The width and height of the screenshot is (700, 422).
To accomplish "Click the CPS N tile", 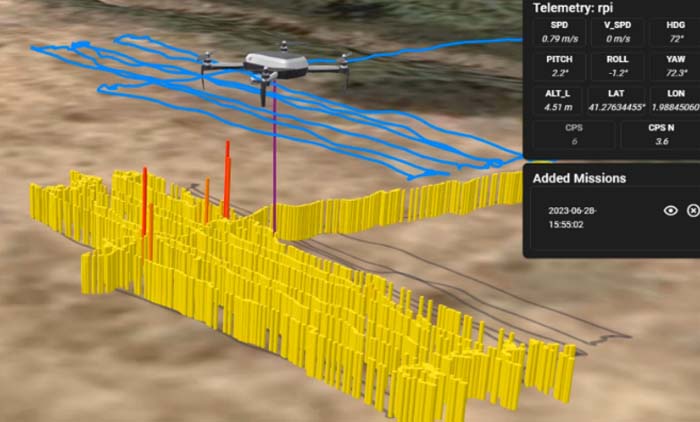I will pos(660,135).
